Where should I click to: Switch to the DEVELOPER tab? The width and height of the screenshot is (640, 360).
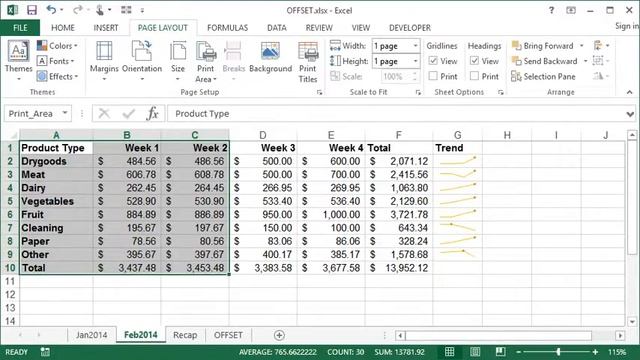pyautogui.click(x=410, y=28)
